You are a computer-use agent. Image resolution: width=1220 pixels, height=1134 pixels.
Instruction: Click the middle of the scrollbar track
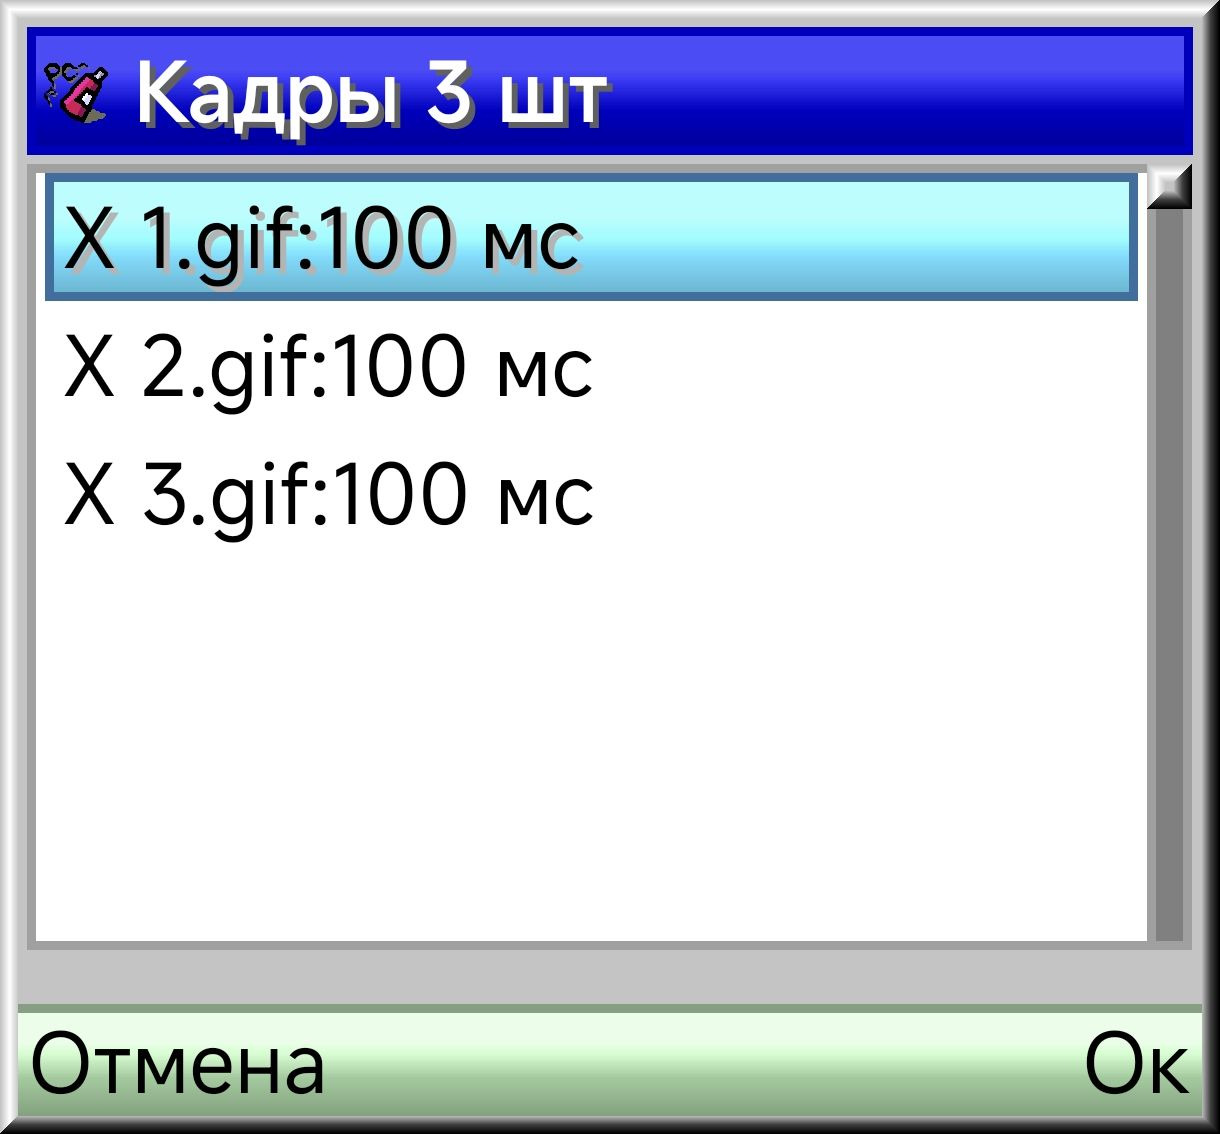click(x=1169, y=575)
